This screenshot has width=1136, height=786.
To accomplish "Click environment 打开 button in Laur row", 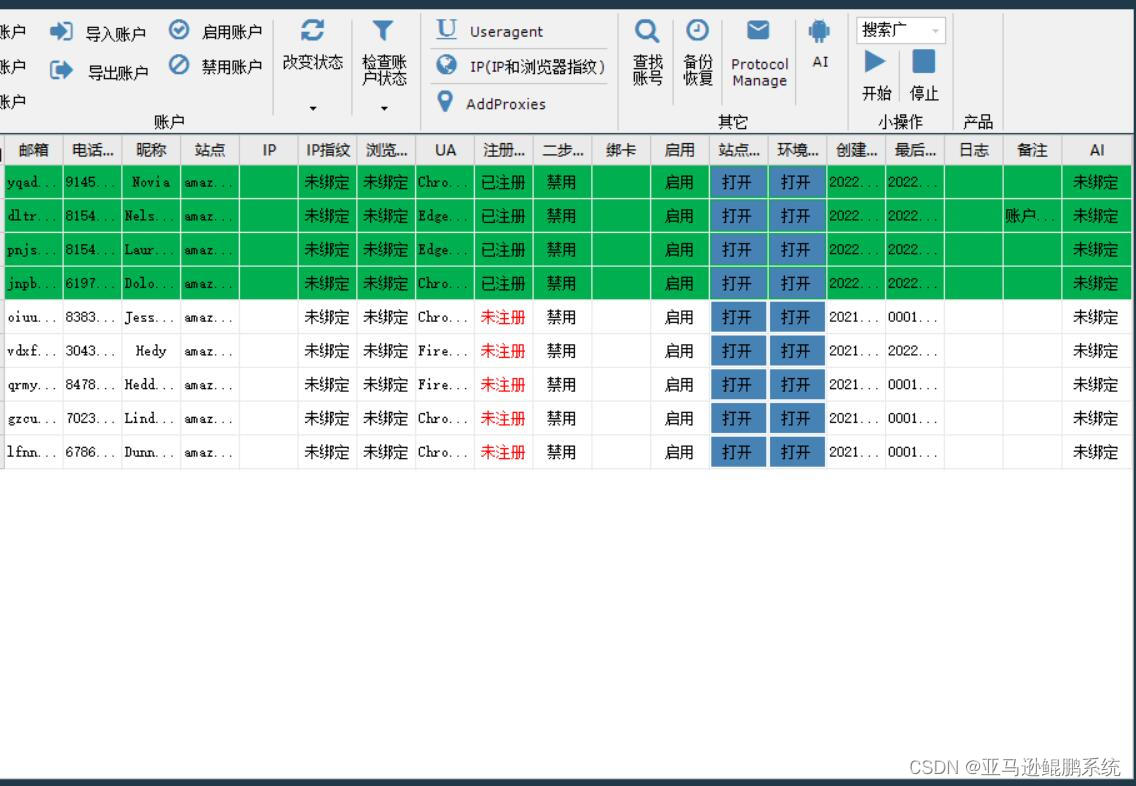I will click(x=797, y=249).
